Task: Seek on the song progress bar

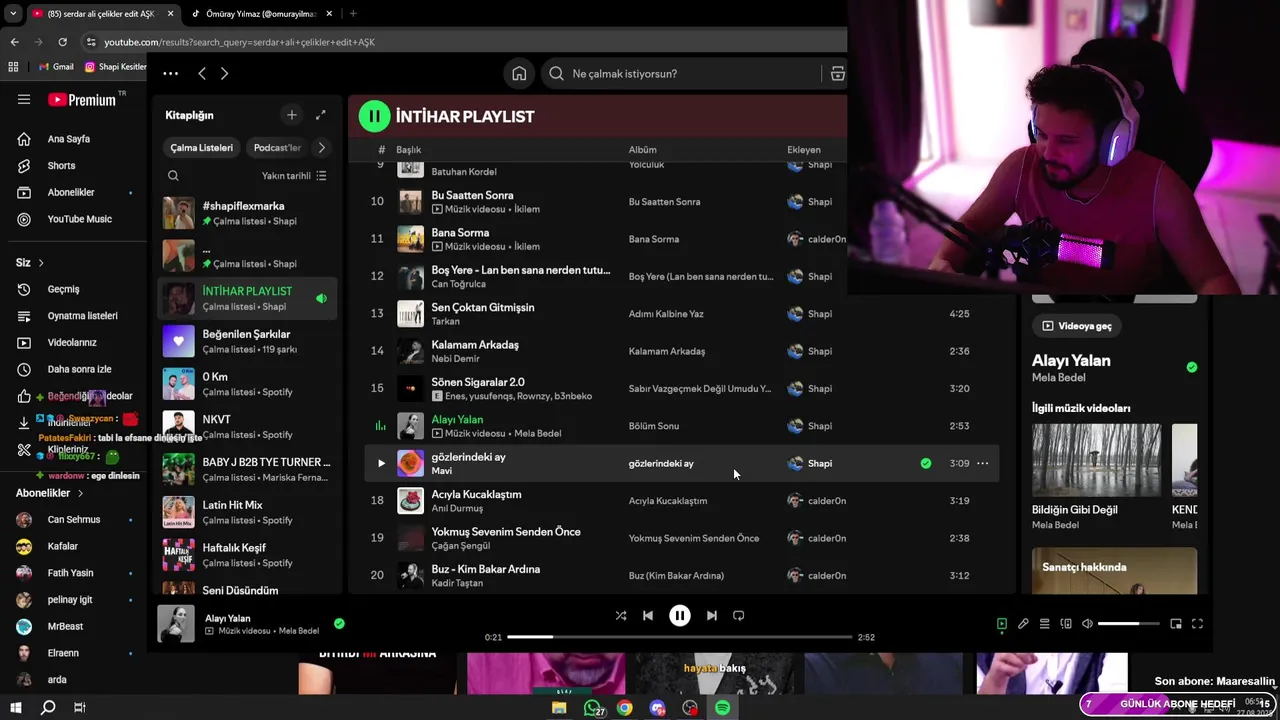Action: (679, 637)
